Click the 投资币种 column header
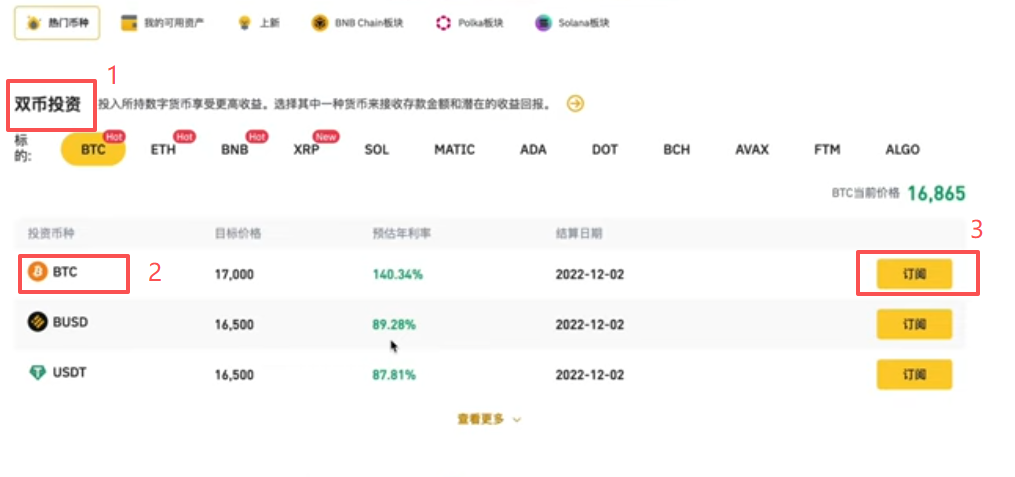Image resolution: width=1015 pixels, height=477 pixels. pos(51,233)
